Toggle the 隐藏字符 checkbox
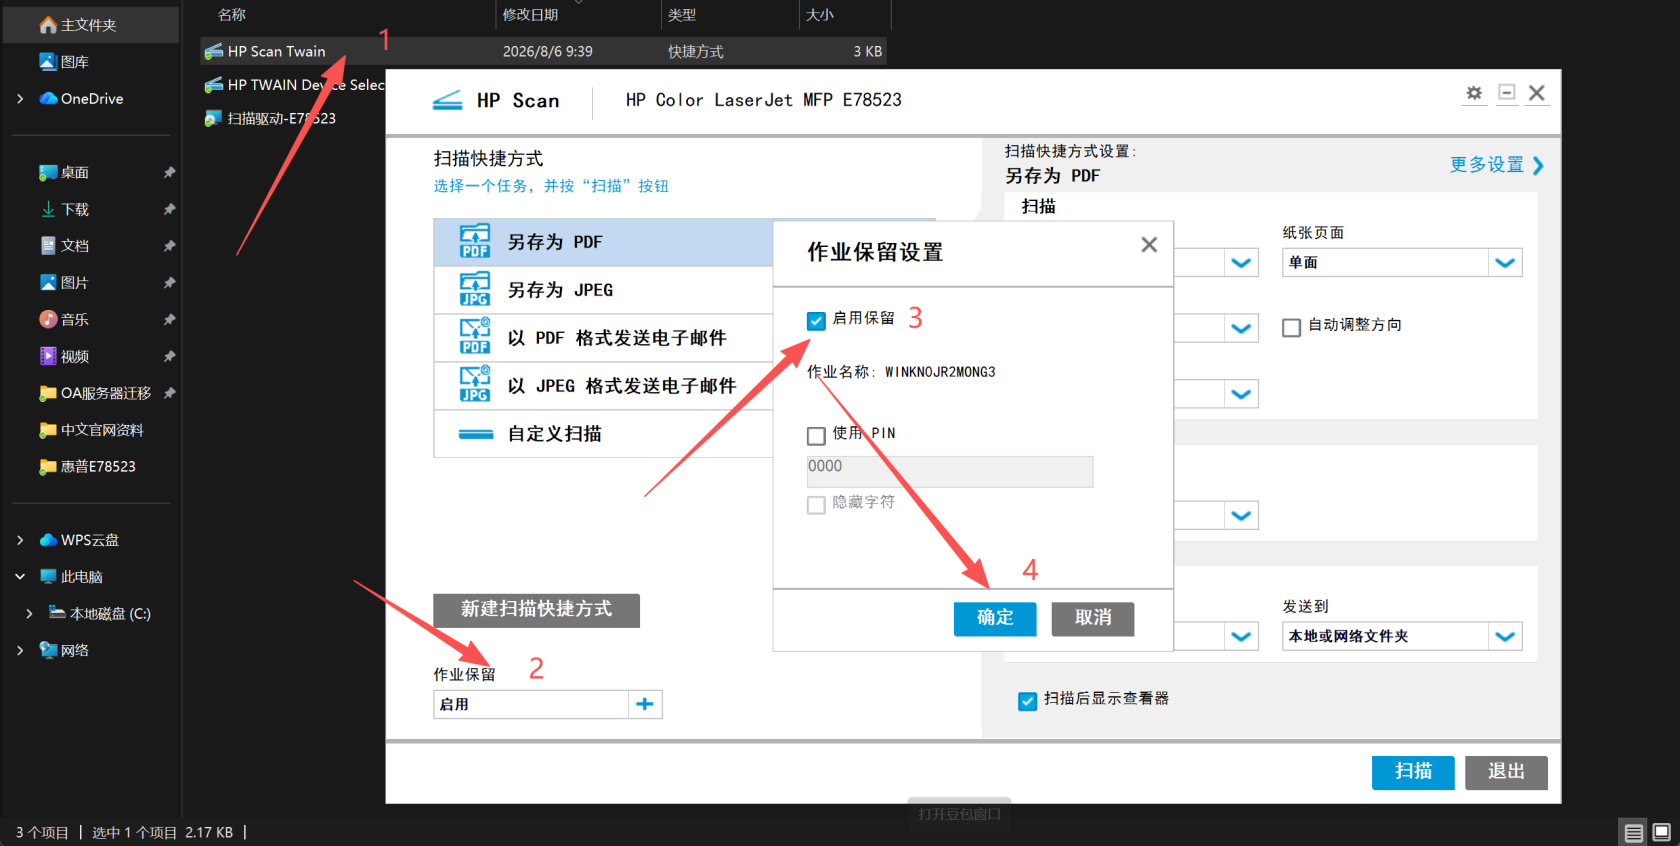Image resolution: width=1680 pixels, height=846 pixels. (816, 504)
